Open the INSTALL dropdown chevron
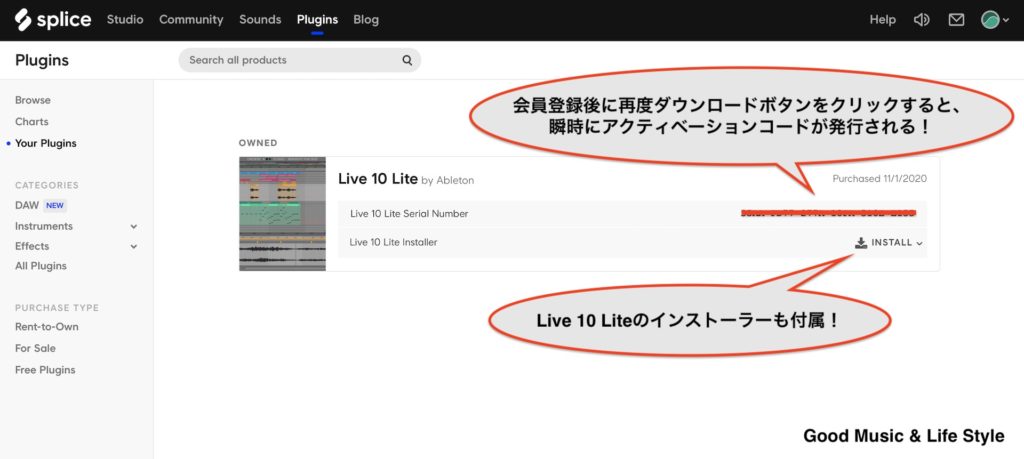The image size is (1024, 459). point(920,244)
